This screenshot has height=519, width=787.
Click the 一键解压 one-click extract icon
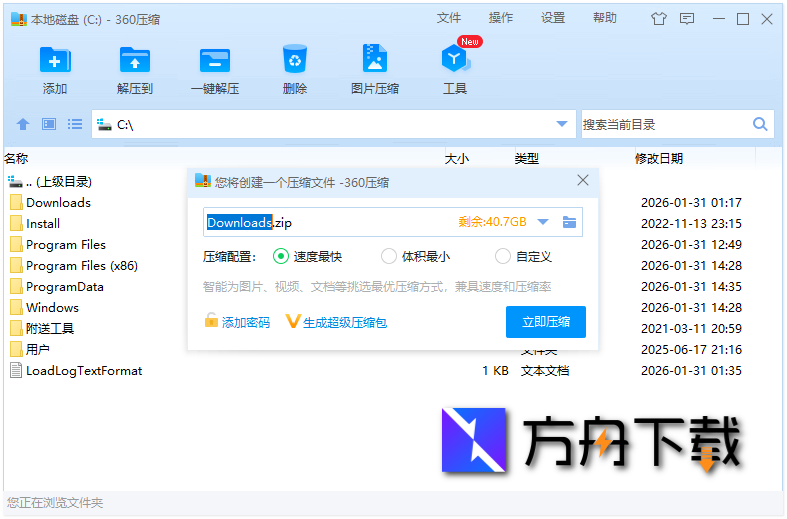click(215, 60)
